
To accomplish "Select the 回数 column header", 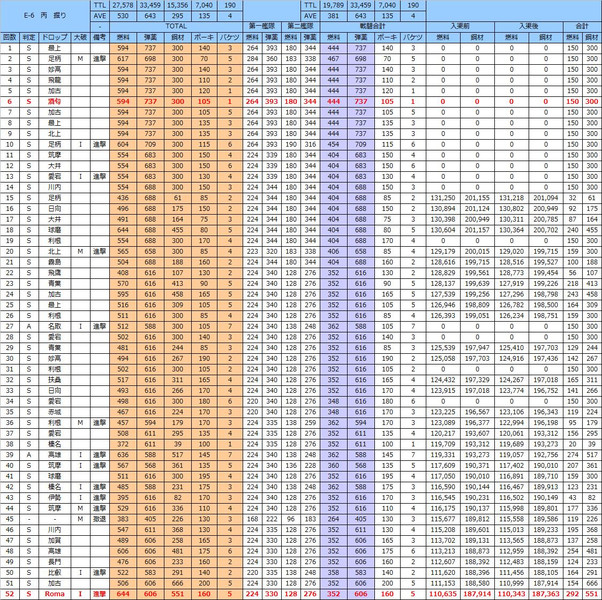I will 10,37.
